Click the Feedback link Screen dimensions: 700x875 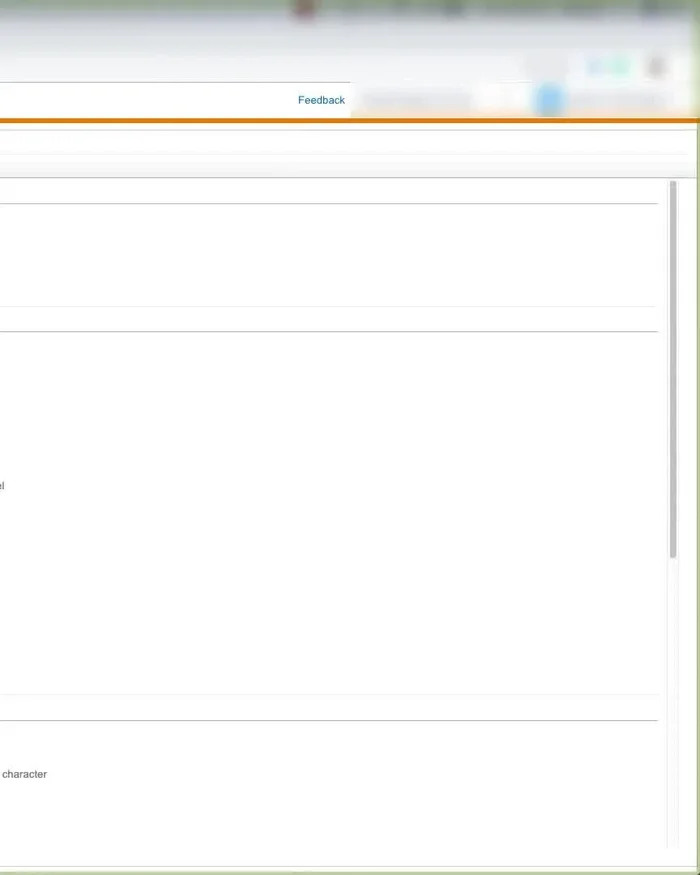point(321,100)
